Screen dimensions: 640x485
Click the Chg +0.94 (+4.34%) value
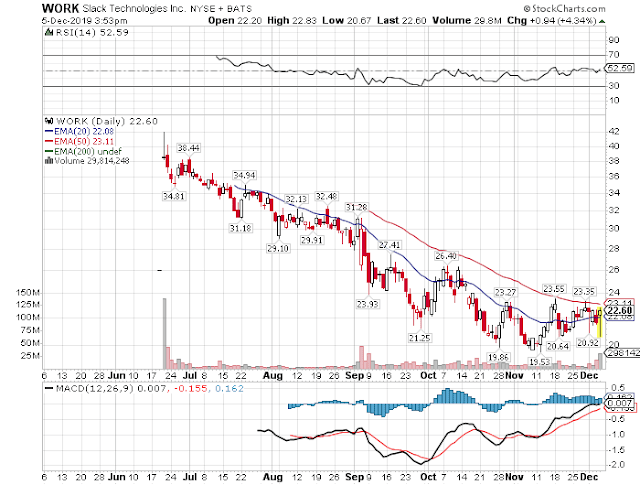(552, 20)
